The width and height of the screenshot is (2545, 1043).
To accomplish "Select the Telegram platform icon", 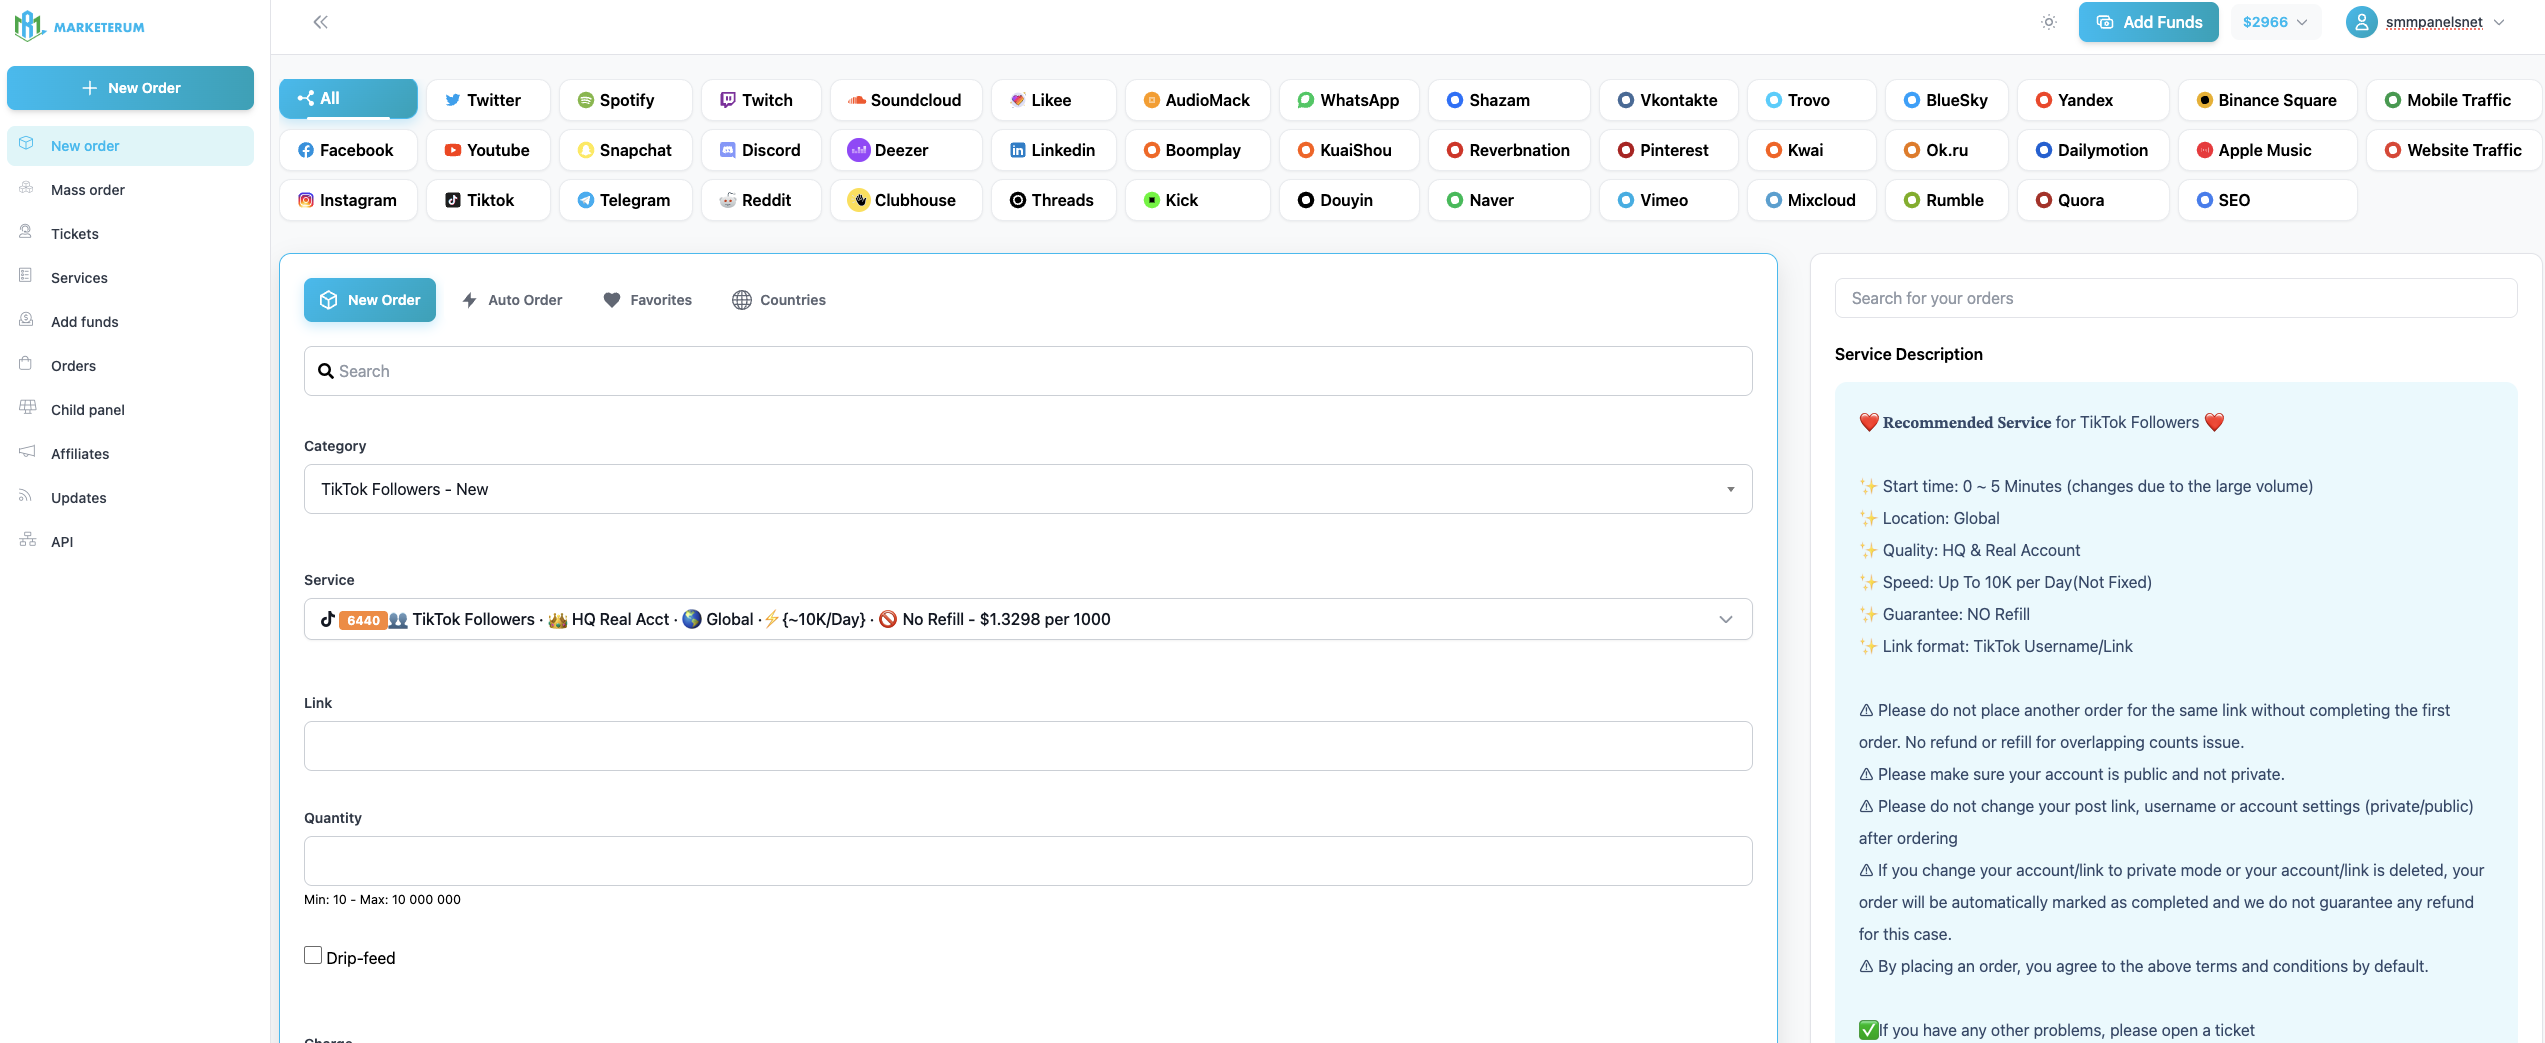I will (586, 200).
